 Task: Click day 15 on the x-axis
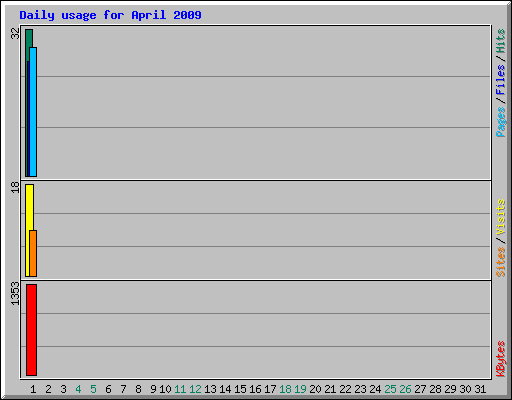coord(240,389)
